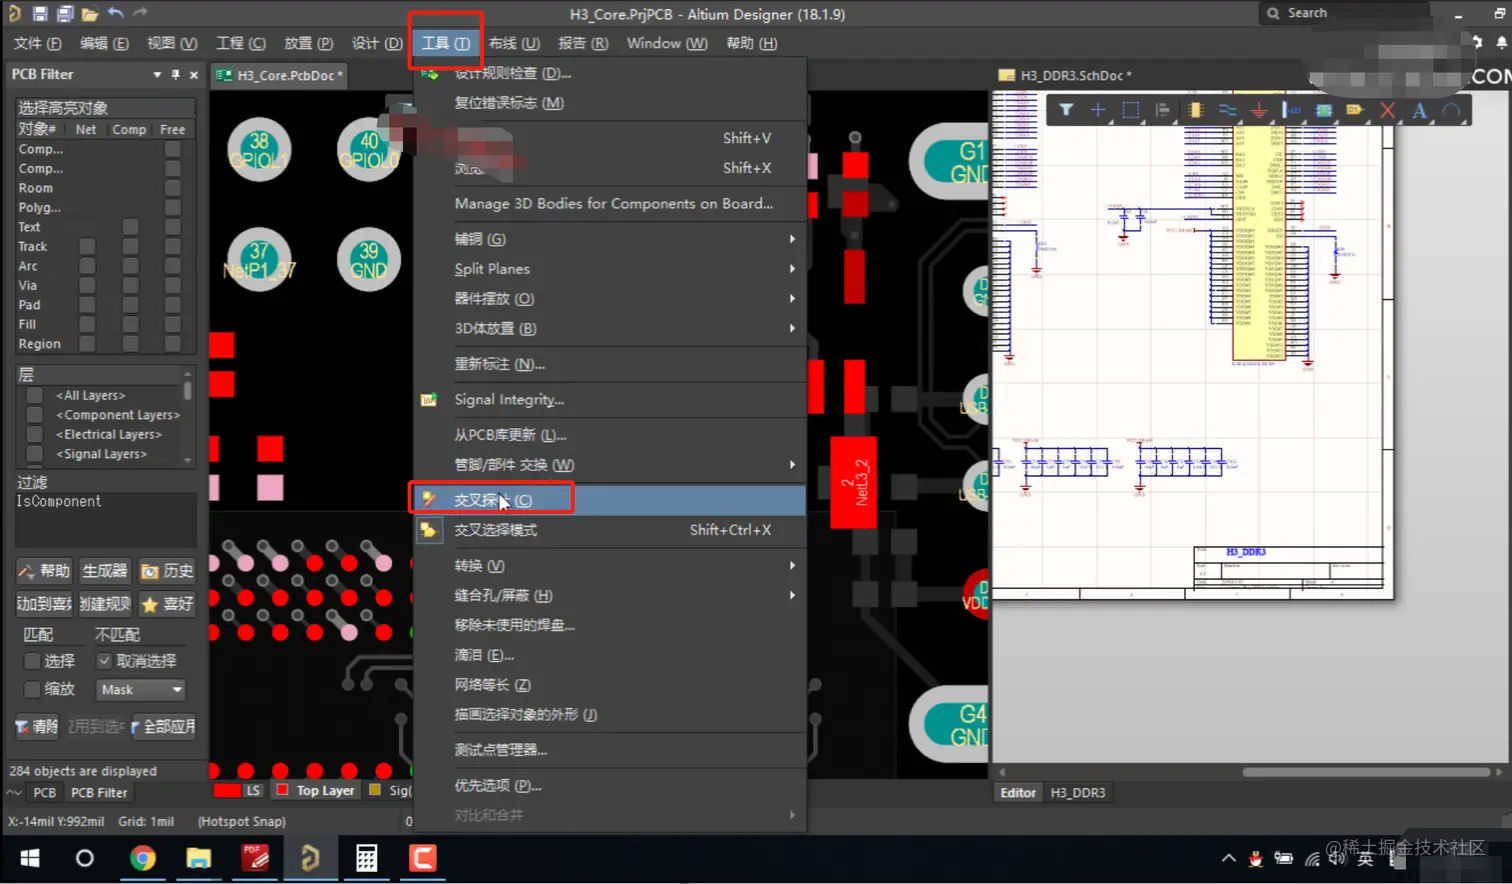Place a GND power port from schematic toolbar
Viewport: 1512px width, 884px height.
click(1259, 110)
